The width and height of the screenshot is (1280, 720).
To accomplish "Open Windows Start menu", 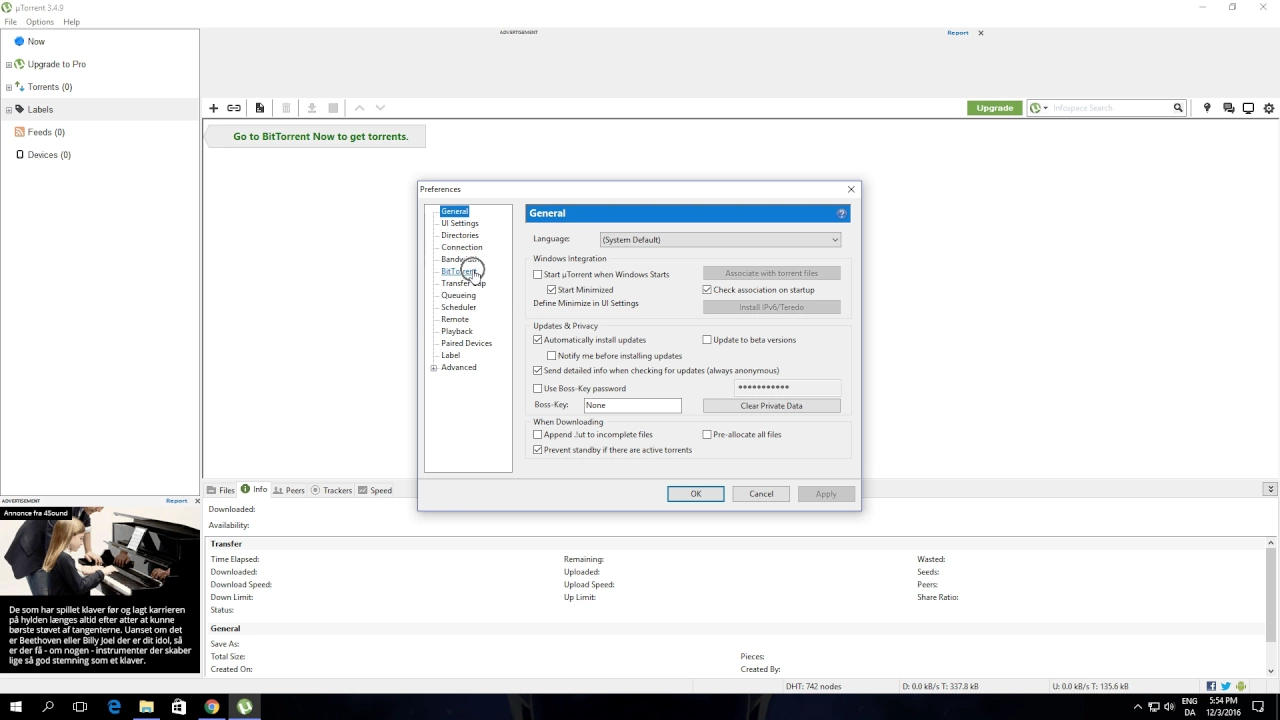I will (16, 707).
